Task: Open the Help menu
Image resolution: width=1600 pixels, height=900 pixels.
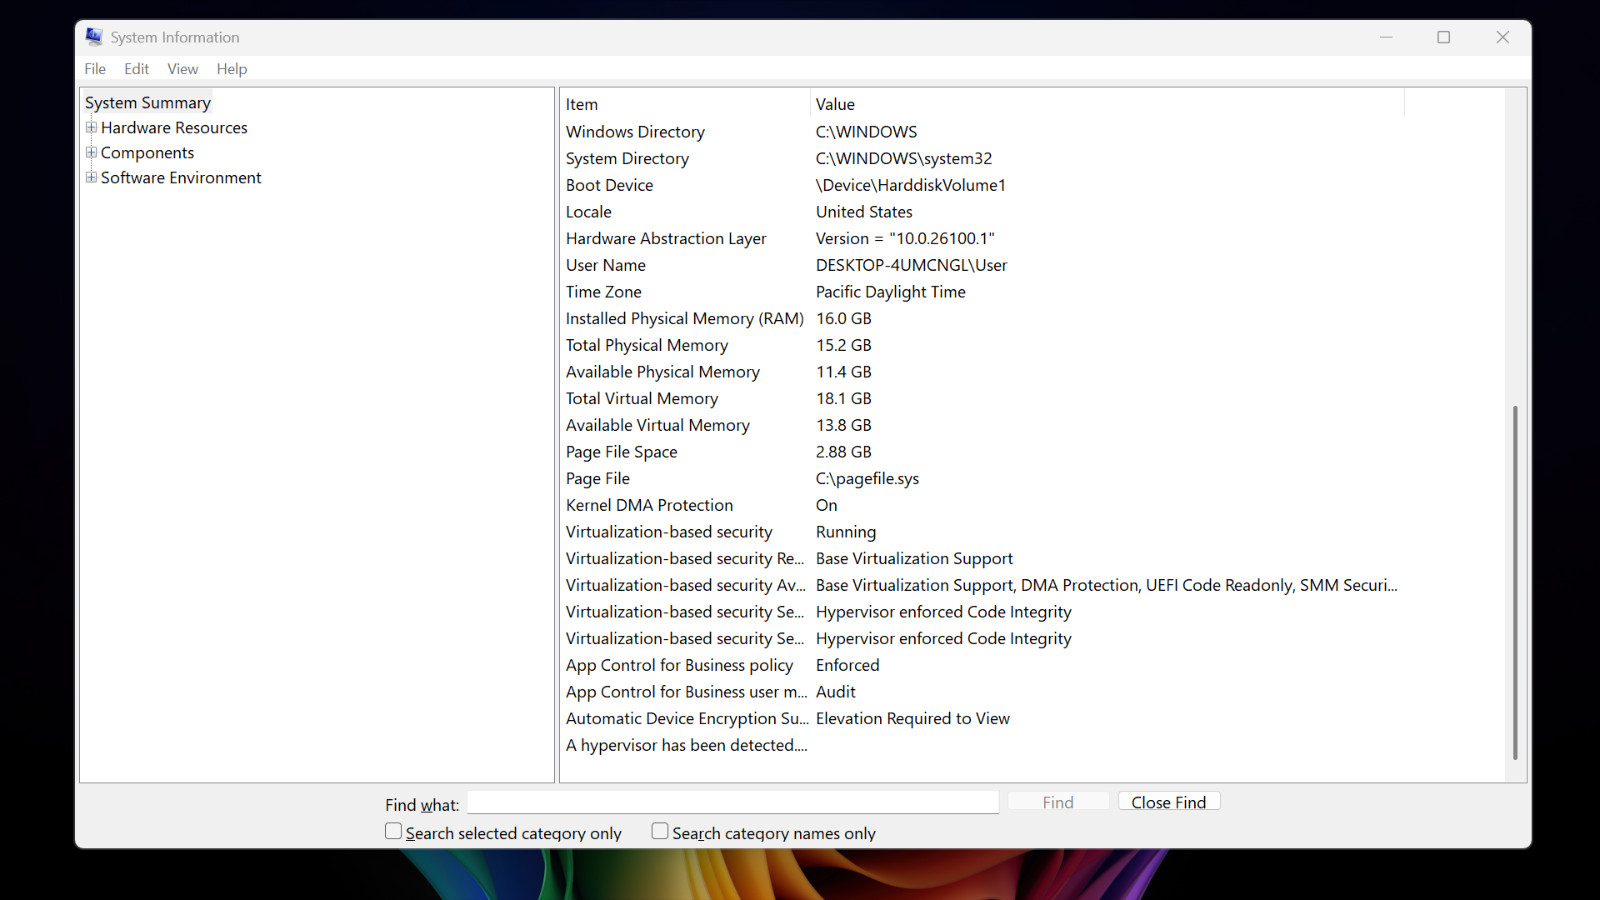Action: pyautogui.click(x=231, y=69)
